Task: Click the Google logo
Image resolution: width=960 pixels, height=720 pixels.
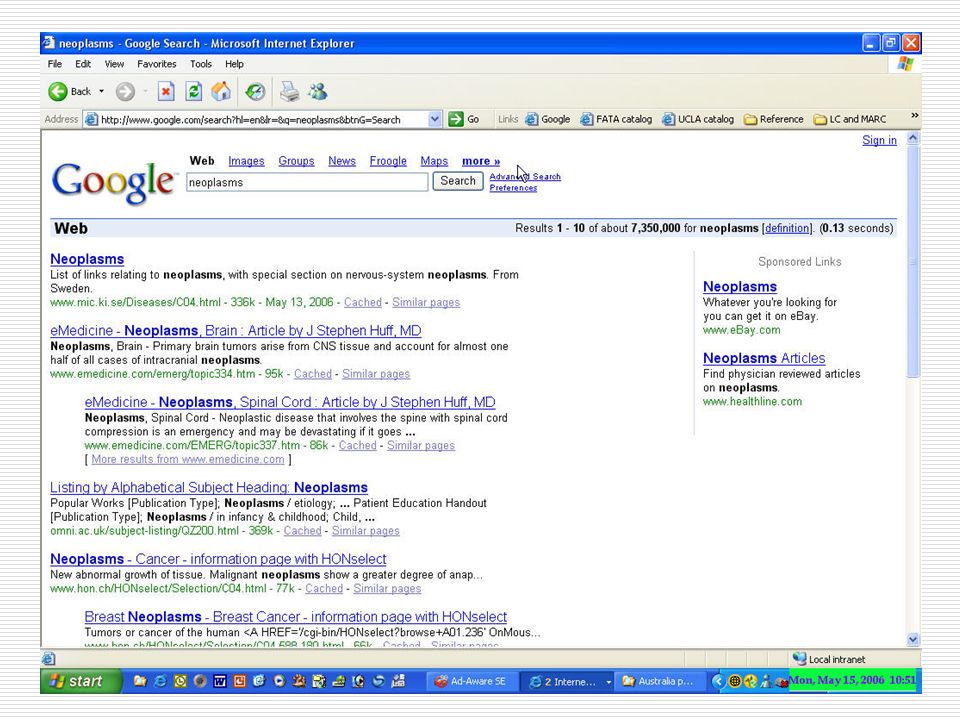Action: (113, 181)
